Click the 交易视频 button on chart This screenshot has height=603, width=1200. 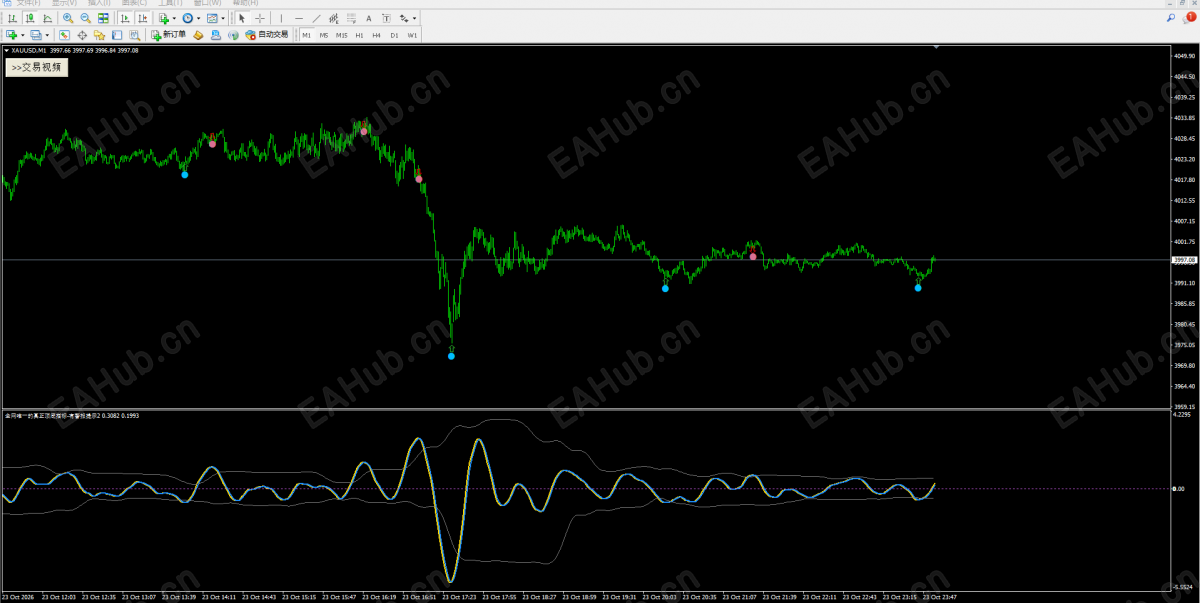(37, 67)
